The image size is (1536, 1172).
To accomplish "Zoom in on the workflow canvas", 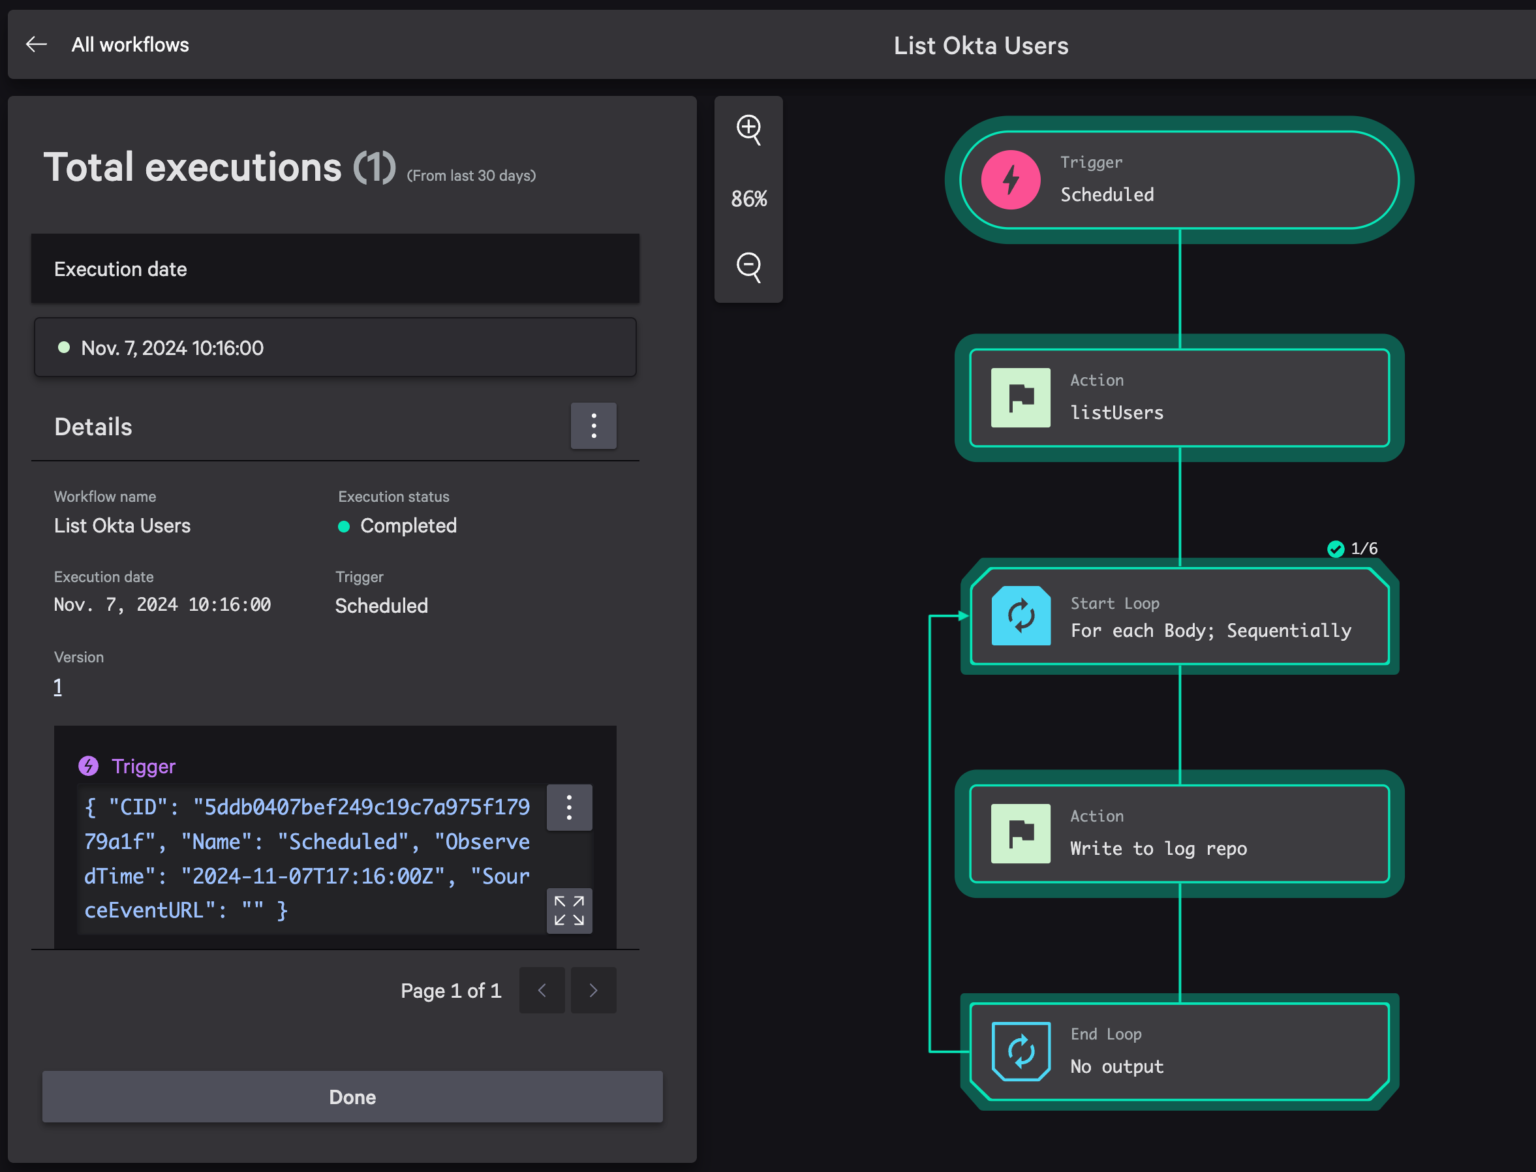I will [x=749, y=129].
